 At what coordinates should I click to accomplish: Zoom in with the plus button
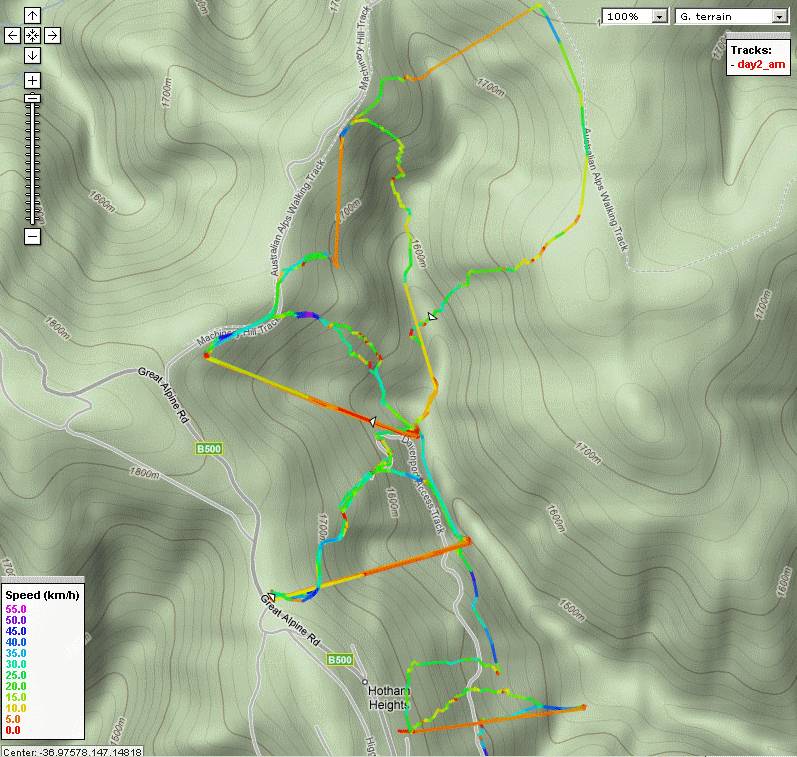tap(32, 80)
